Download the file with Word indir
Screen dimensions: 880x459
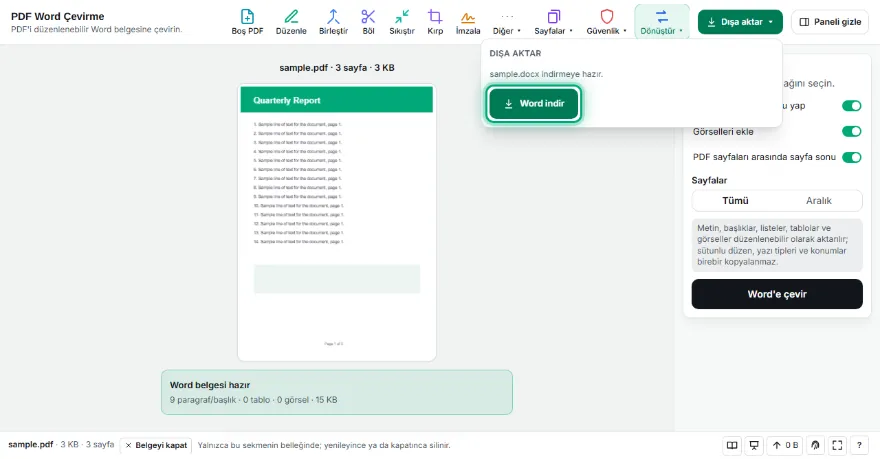pos(533,103)
